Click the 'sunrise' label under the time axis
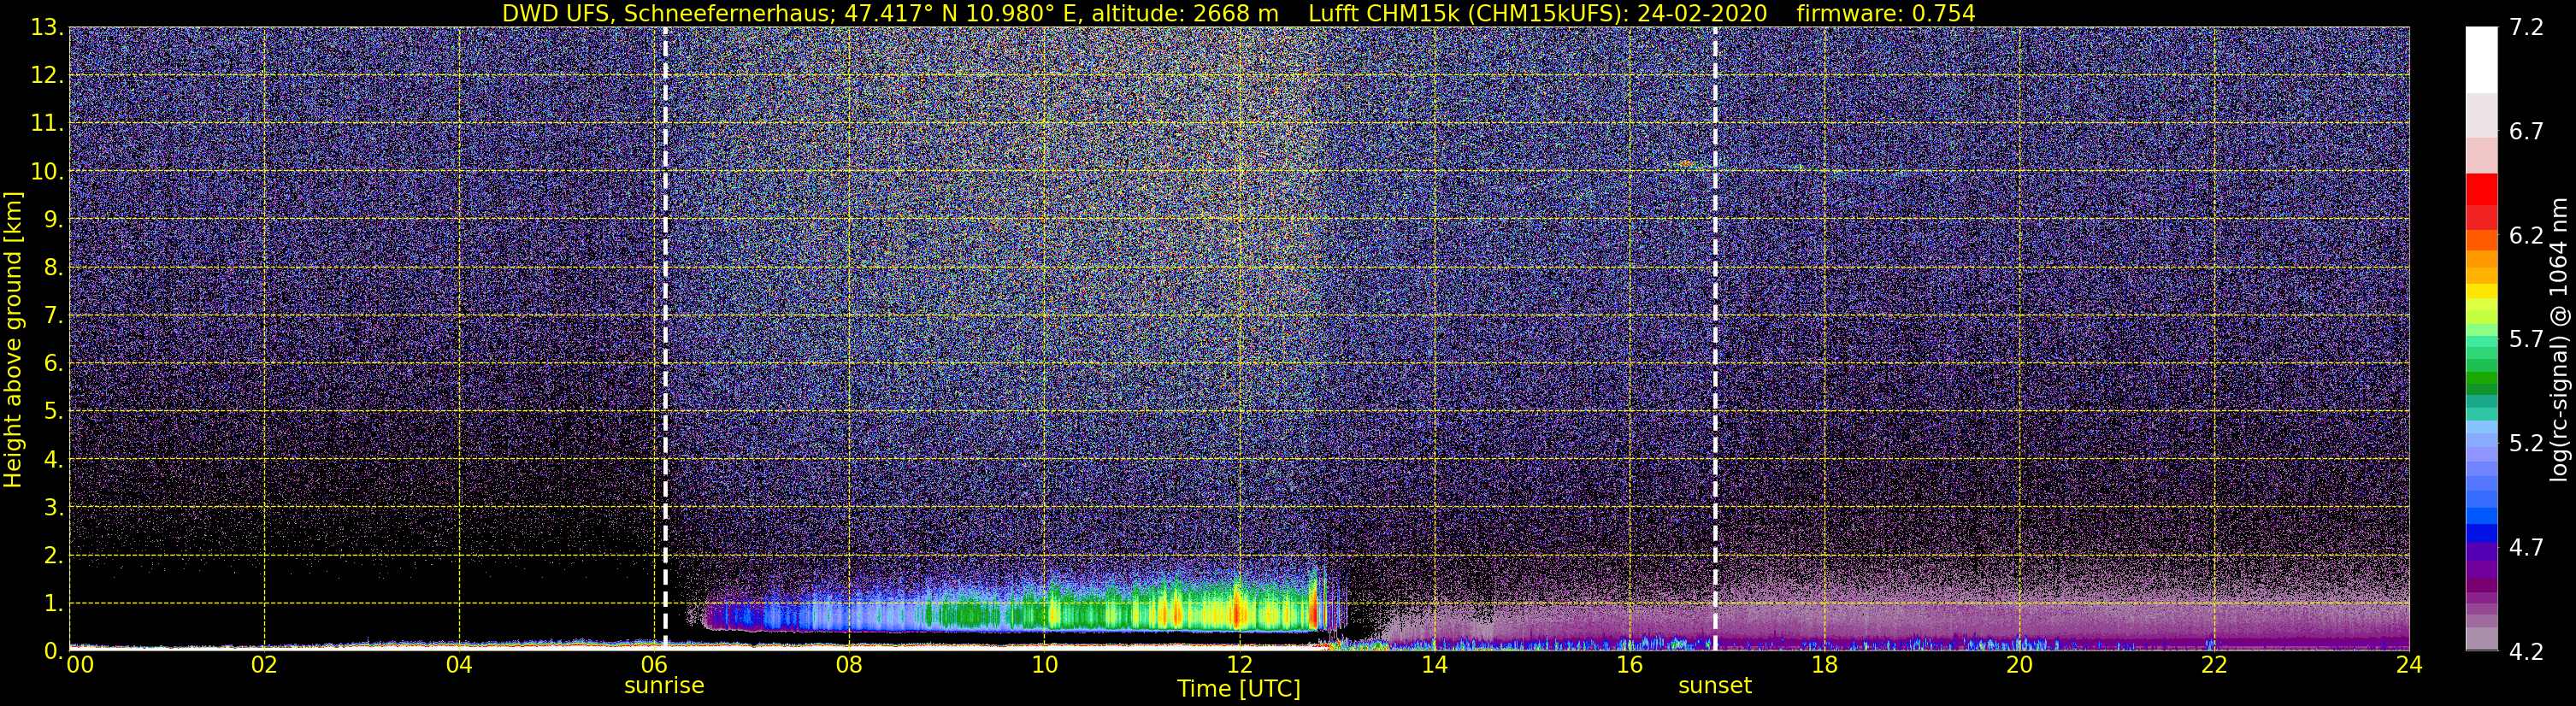The width and height of the screenshot is (2576, 706). (x=664, y=686)
